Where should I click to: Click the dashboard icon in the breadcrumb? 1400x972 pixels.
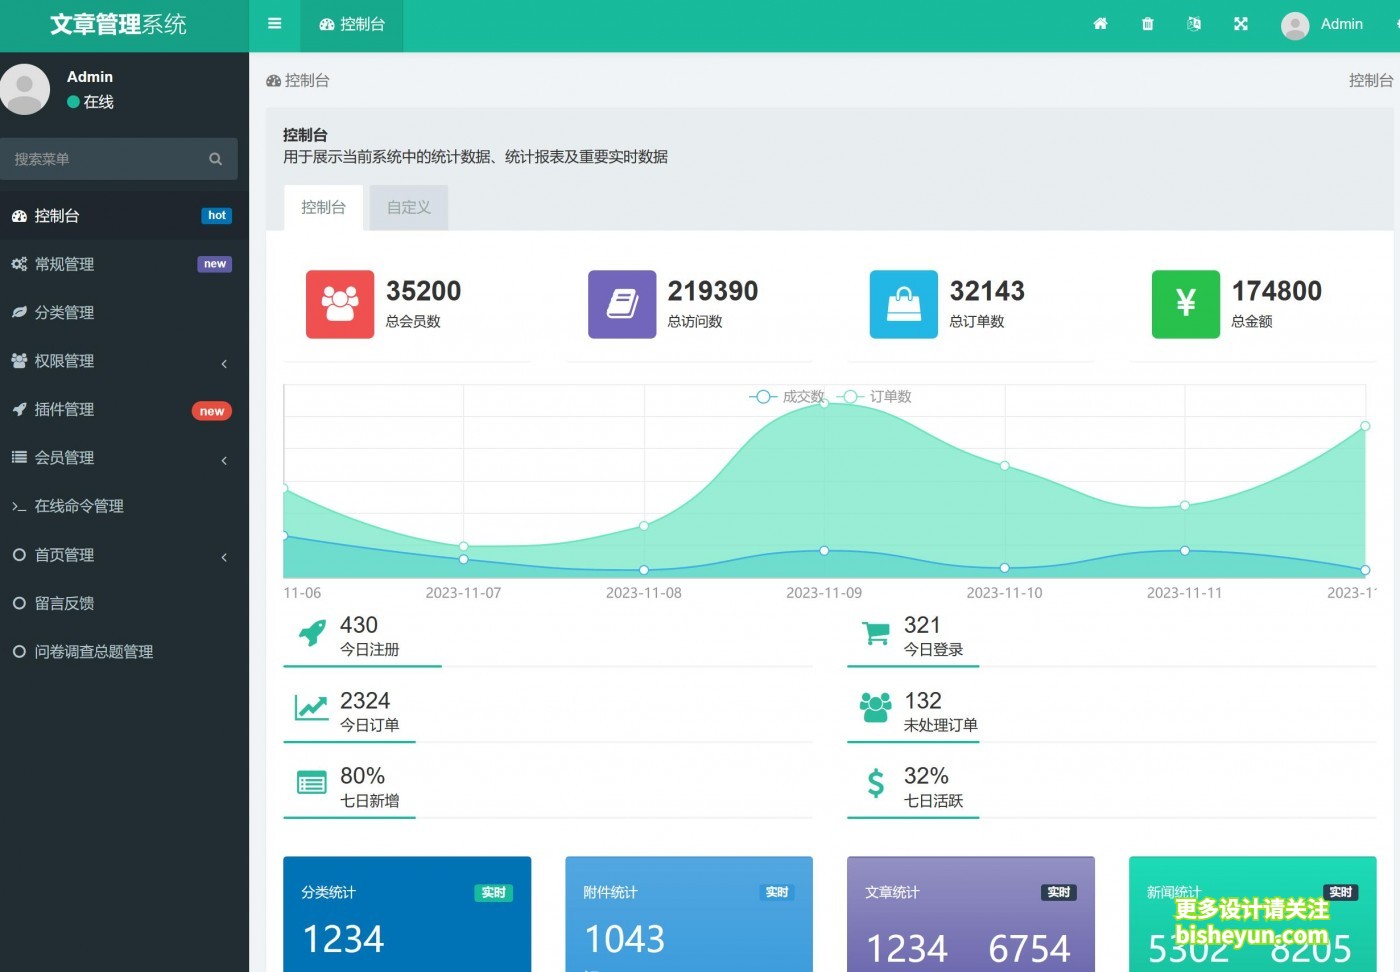pos(273,81)
